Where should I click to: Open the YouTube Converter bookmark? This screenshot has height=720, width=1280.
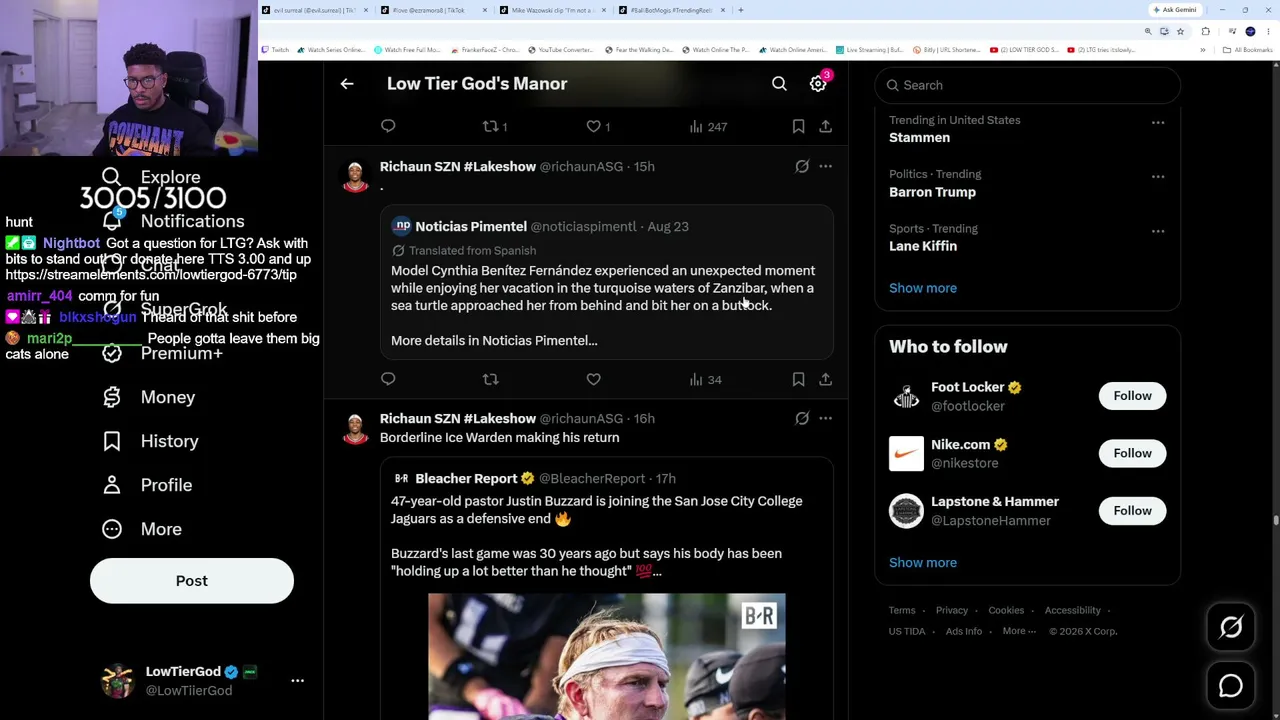tap(560, 50)
